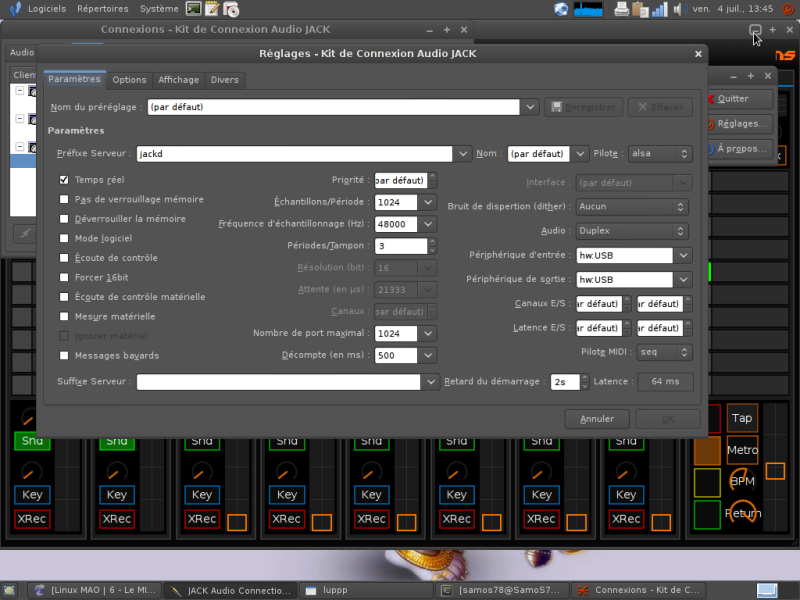Enable Écoute de contrôle matérielle
The height and width of the screenshot is (600, 800).
[x=64, y=296]
